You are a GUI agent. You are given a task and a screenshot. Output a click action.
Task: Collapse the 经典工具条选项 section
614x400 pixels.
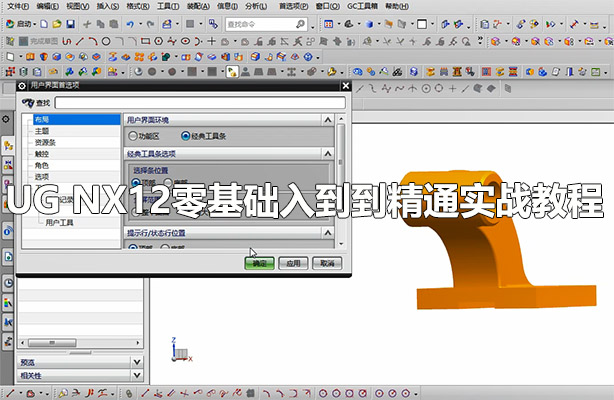[326, 154]
